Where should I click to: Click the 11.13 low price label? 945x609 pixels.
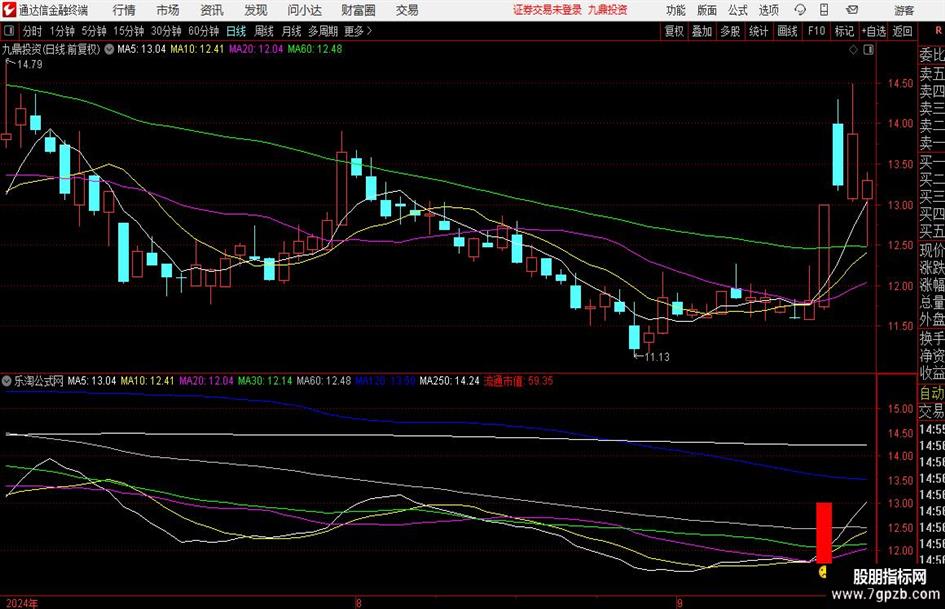657,357
